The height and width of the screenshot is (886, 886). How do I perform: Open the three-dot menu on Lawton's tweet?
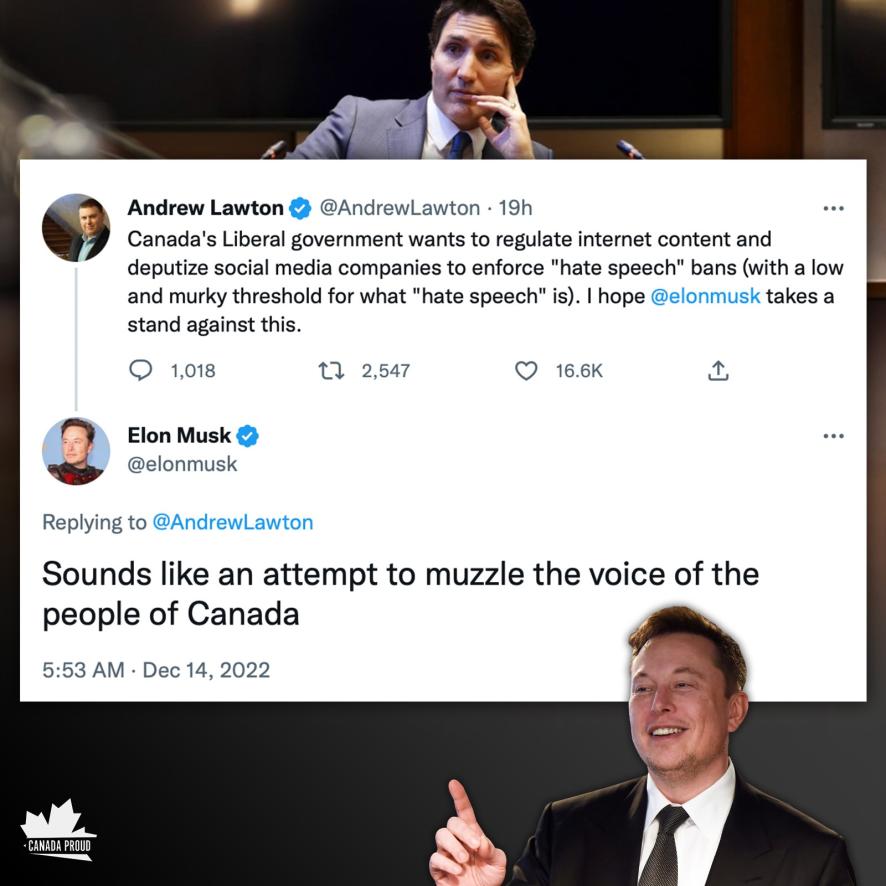click(x=833, y=209)
